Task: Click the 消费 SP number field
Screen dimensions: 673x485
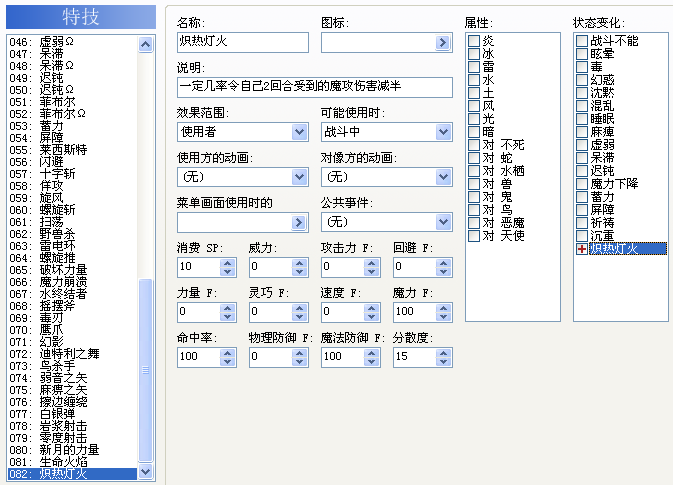Action: [x=199, y=267]
